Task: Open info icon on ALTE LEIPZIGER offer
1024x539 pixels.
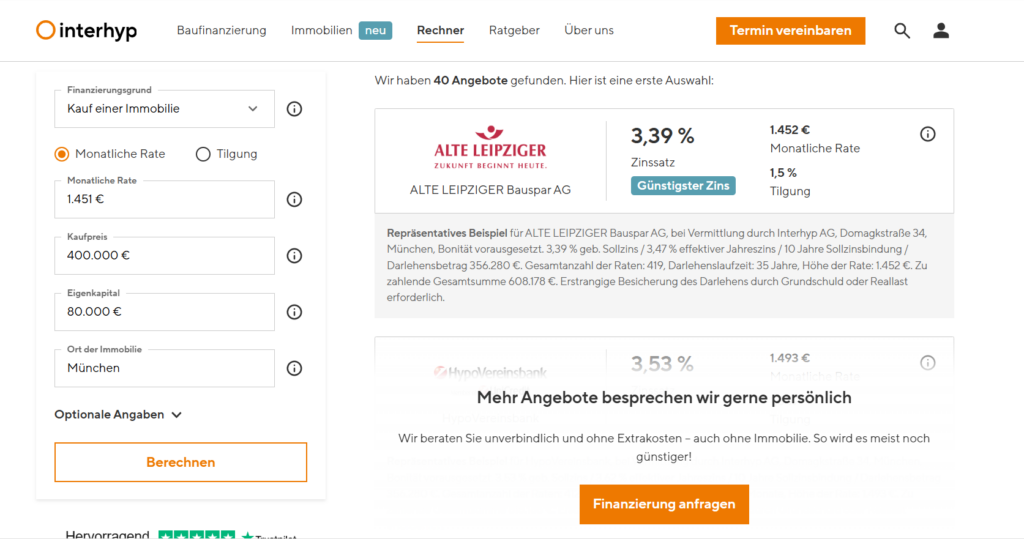Action: pyautogui.click(x=927, y=134)
